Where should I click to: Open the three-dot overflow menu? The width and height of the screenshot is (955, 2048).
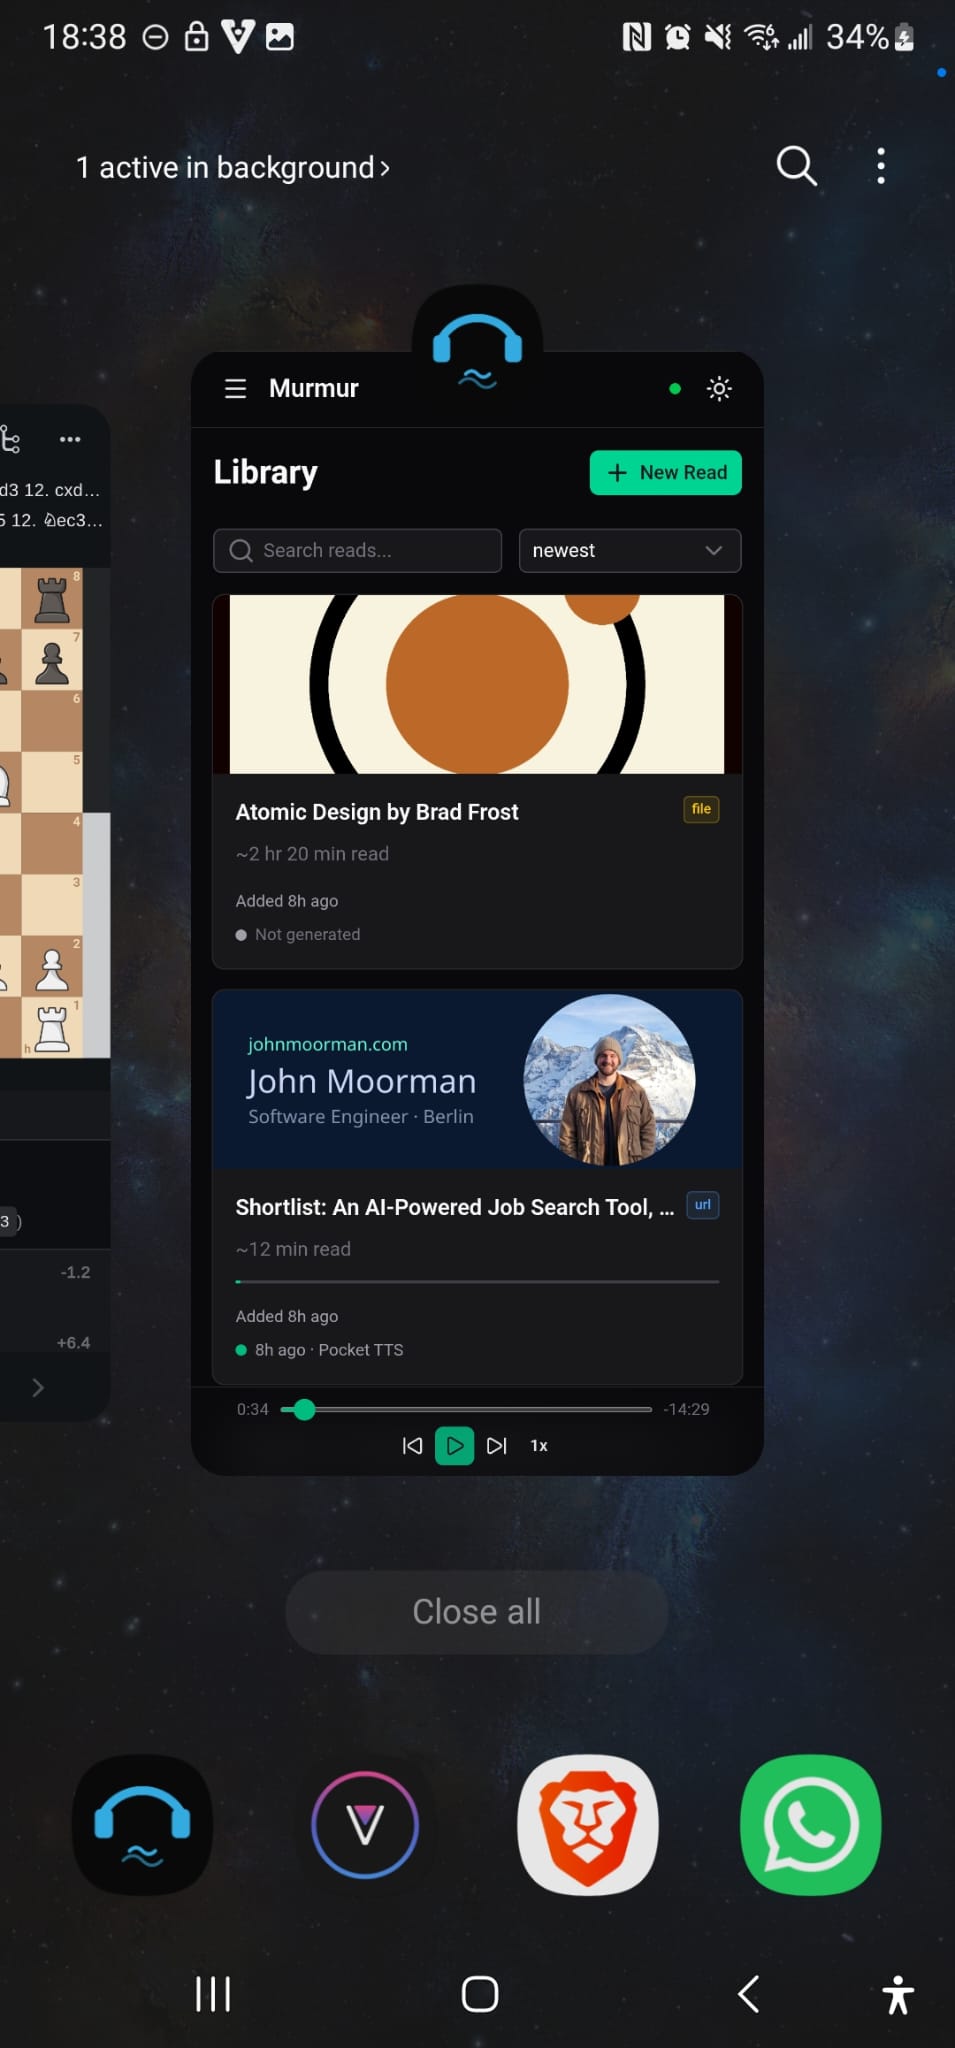(x=881, y=166)
